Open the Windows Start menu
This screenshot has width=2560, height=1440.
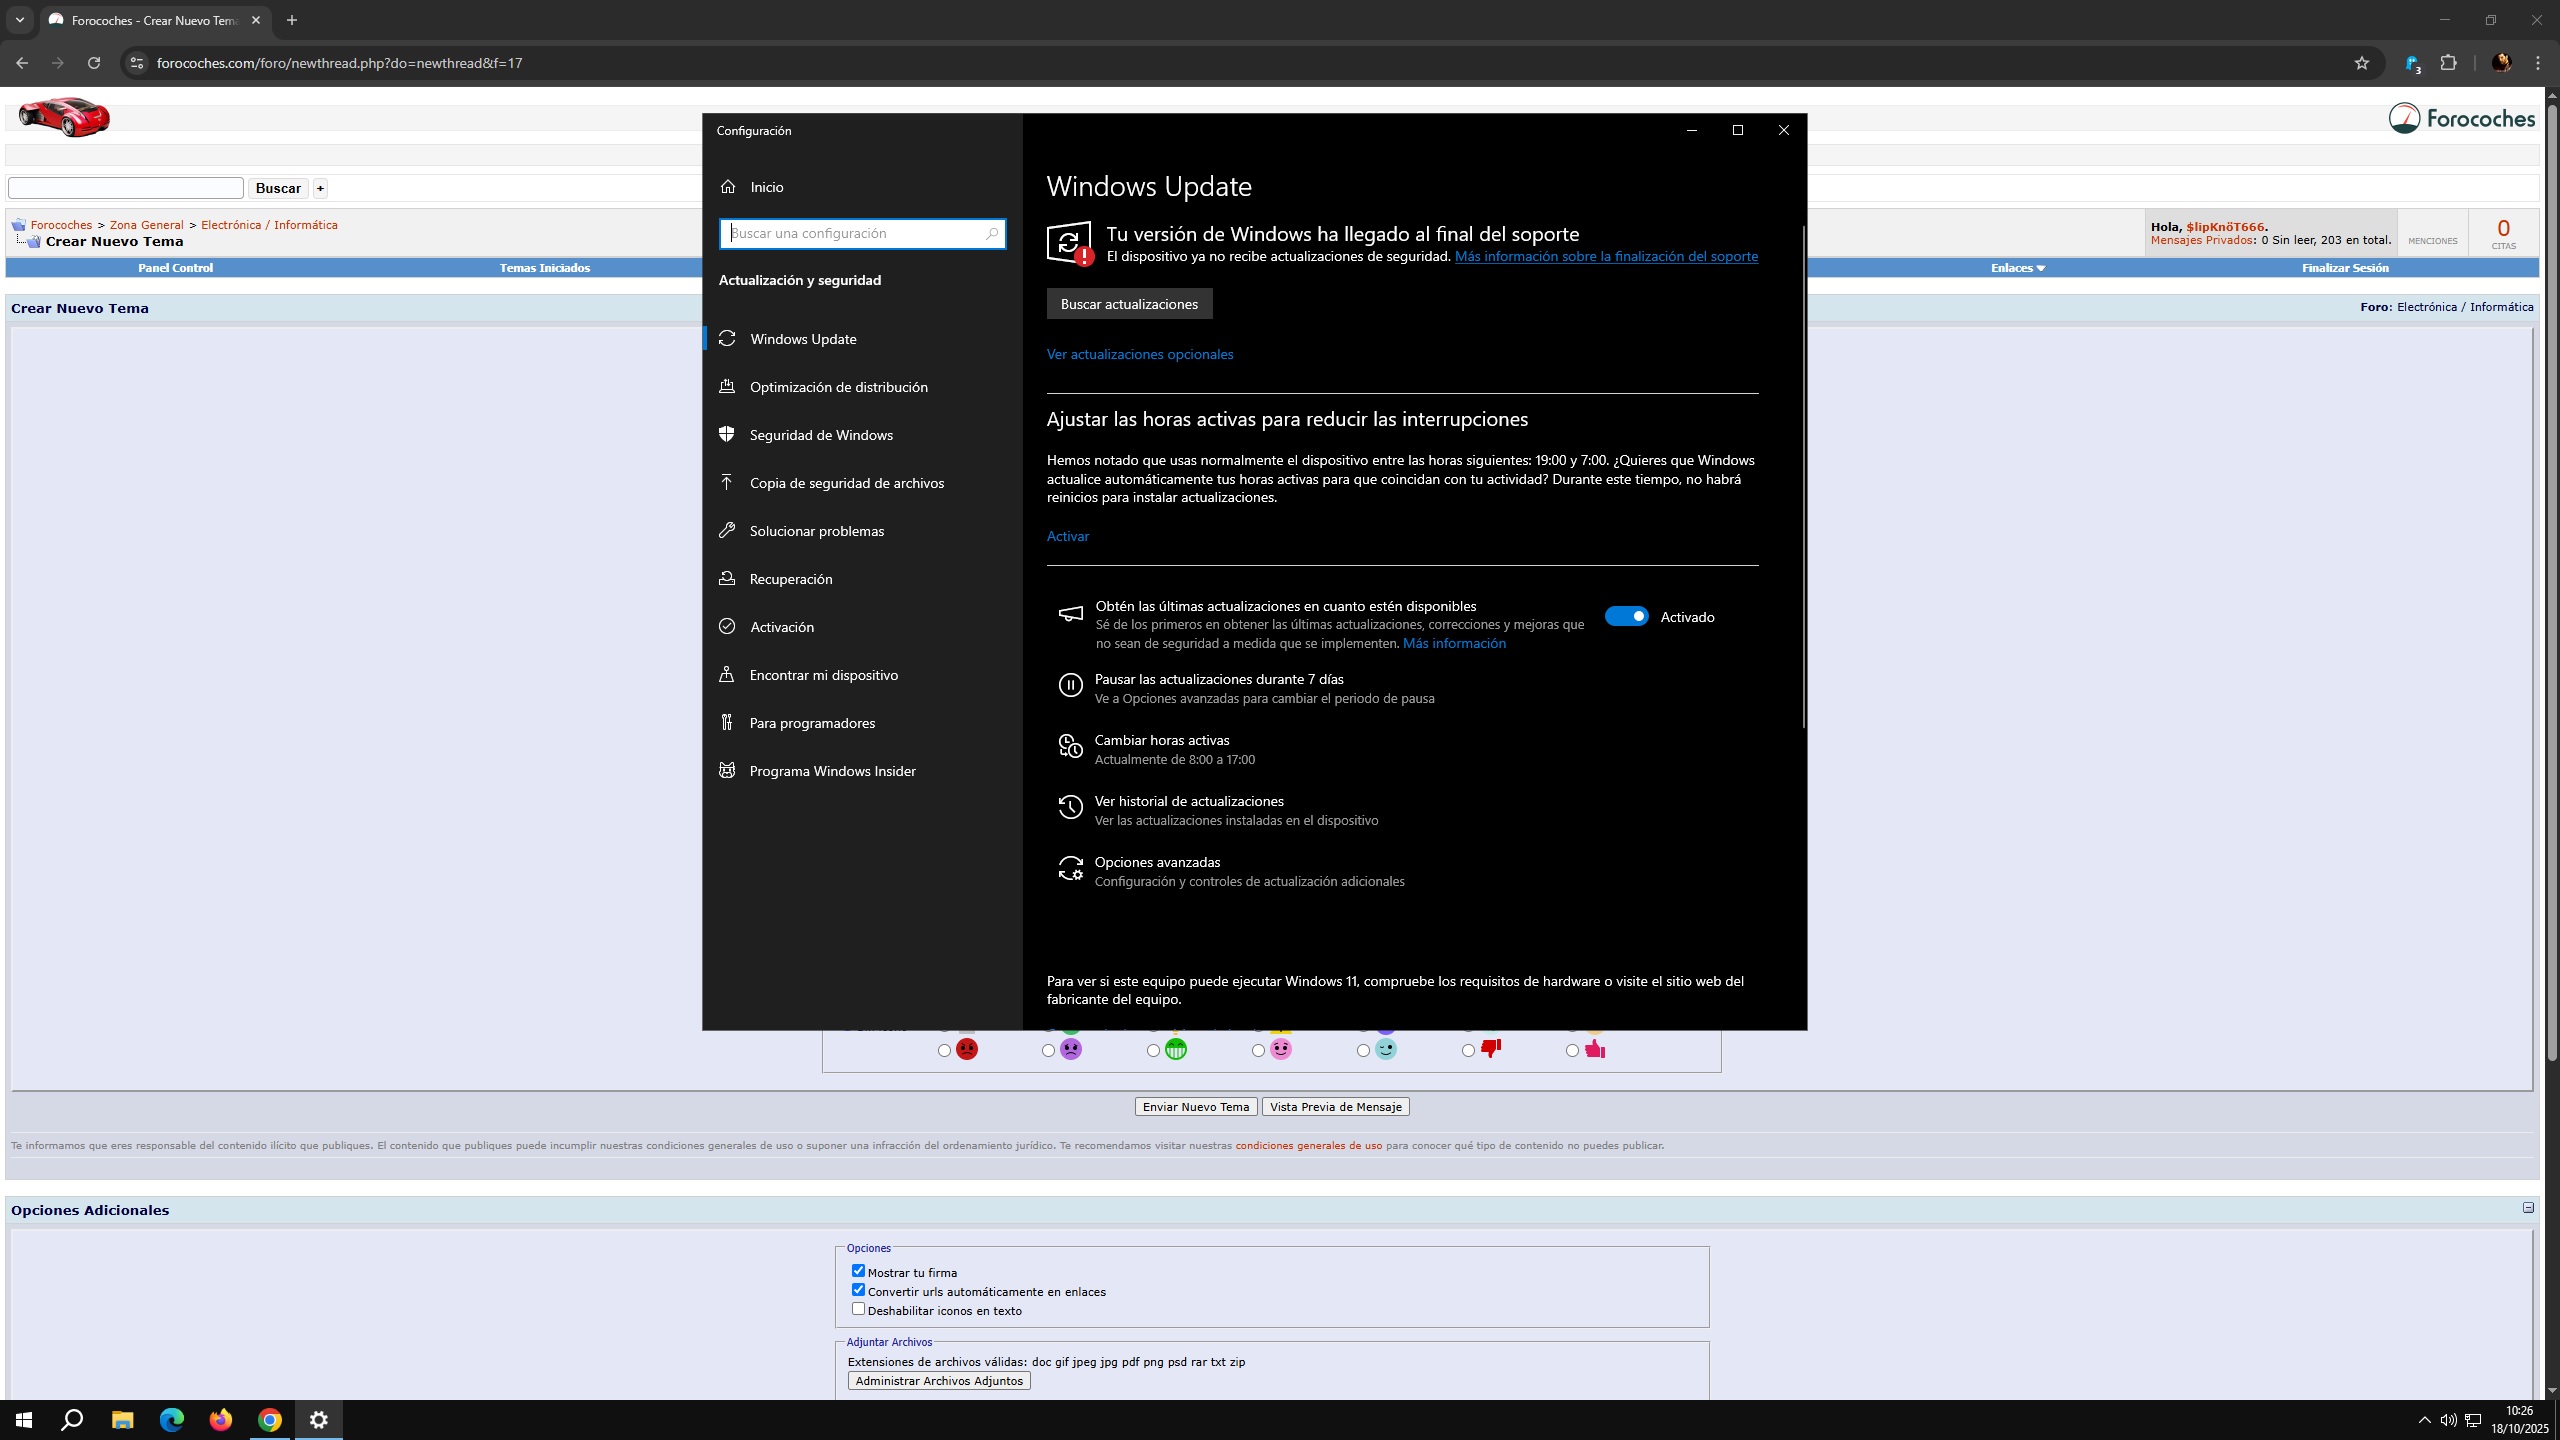(24, 1420)
